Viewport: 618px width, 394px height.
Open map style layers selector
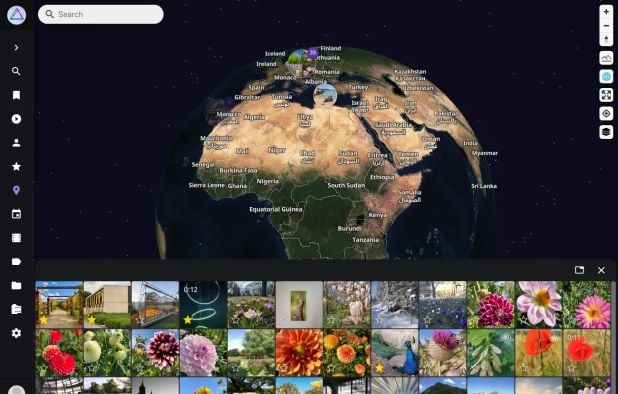coord(606,132)
